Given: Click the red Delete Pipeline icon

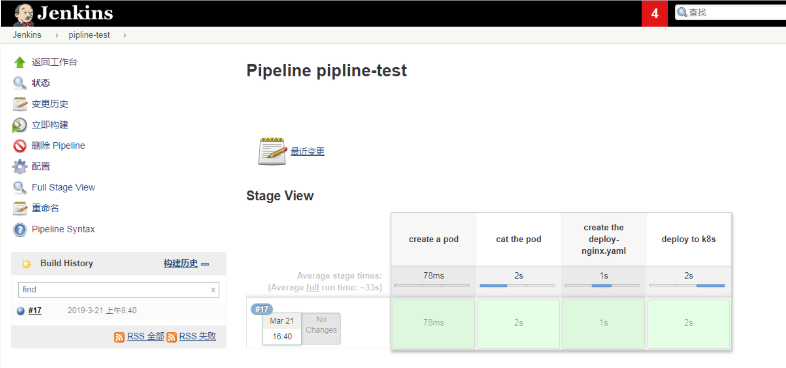Looking at the screenshot, I should coord(20,146).
